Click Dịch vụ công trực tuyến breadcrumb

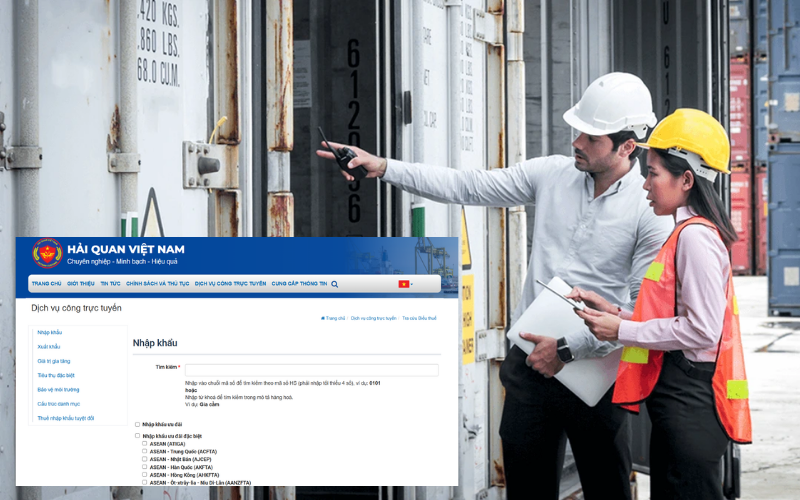373,318
